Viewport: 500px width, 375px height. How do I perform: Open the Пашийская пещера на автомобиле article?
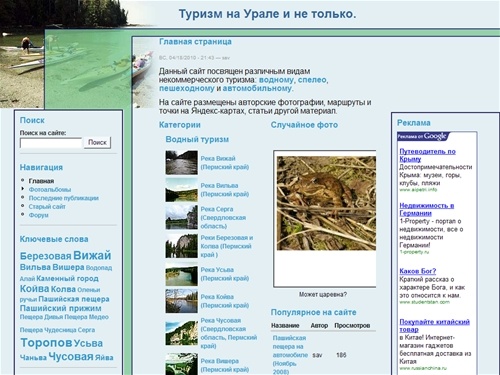(290, 355)
